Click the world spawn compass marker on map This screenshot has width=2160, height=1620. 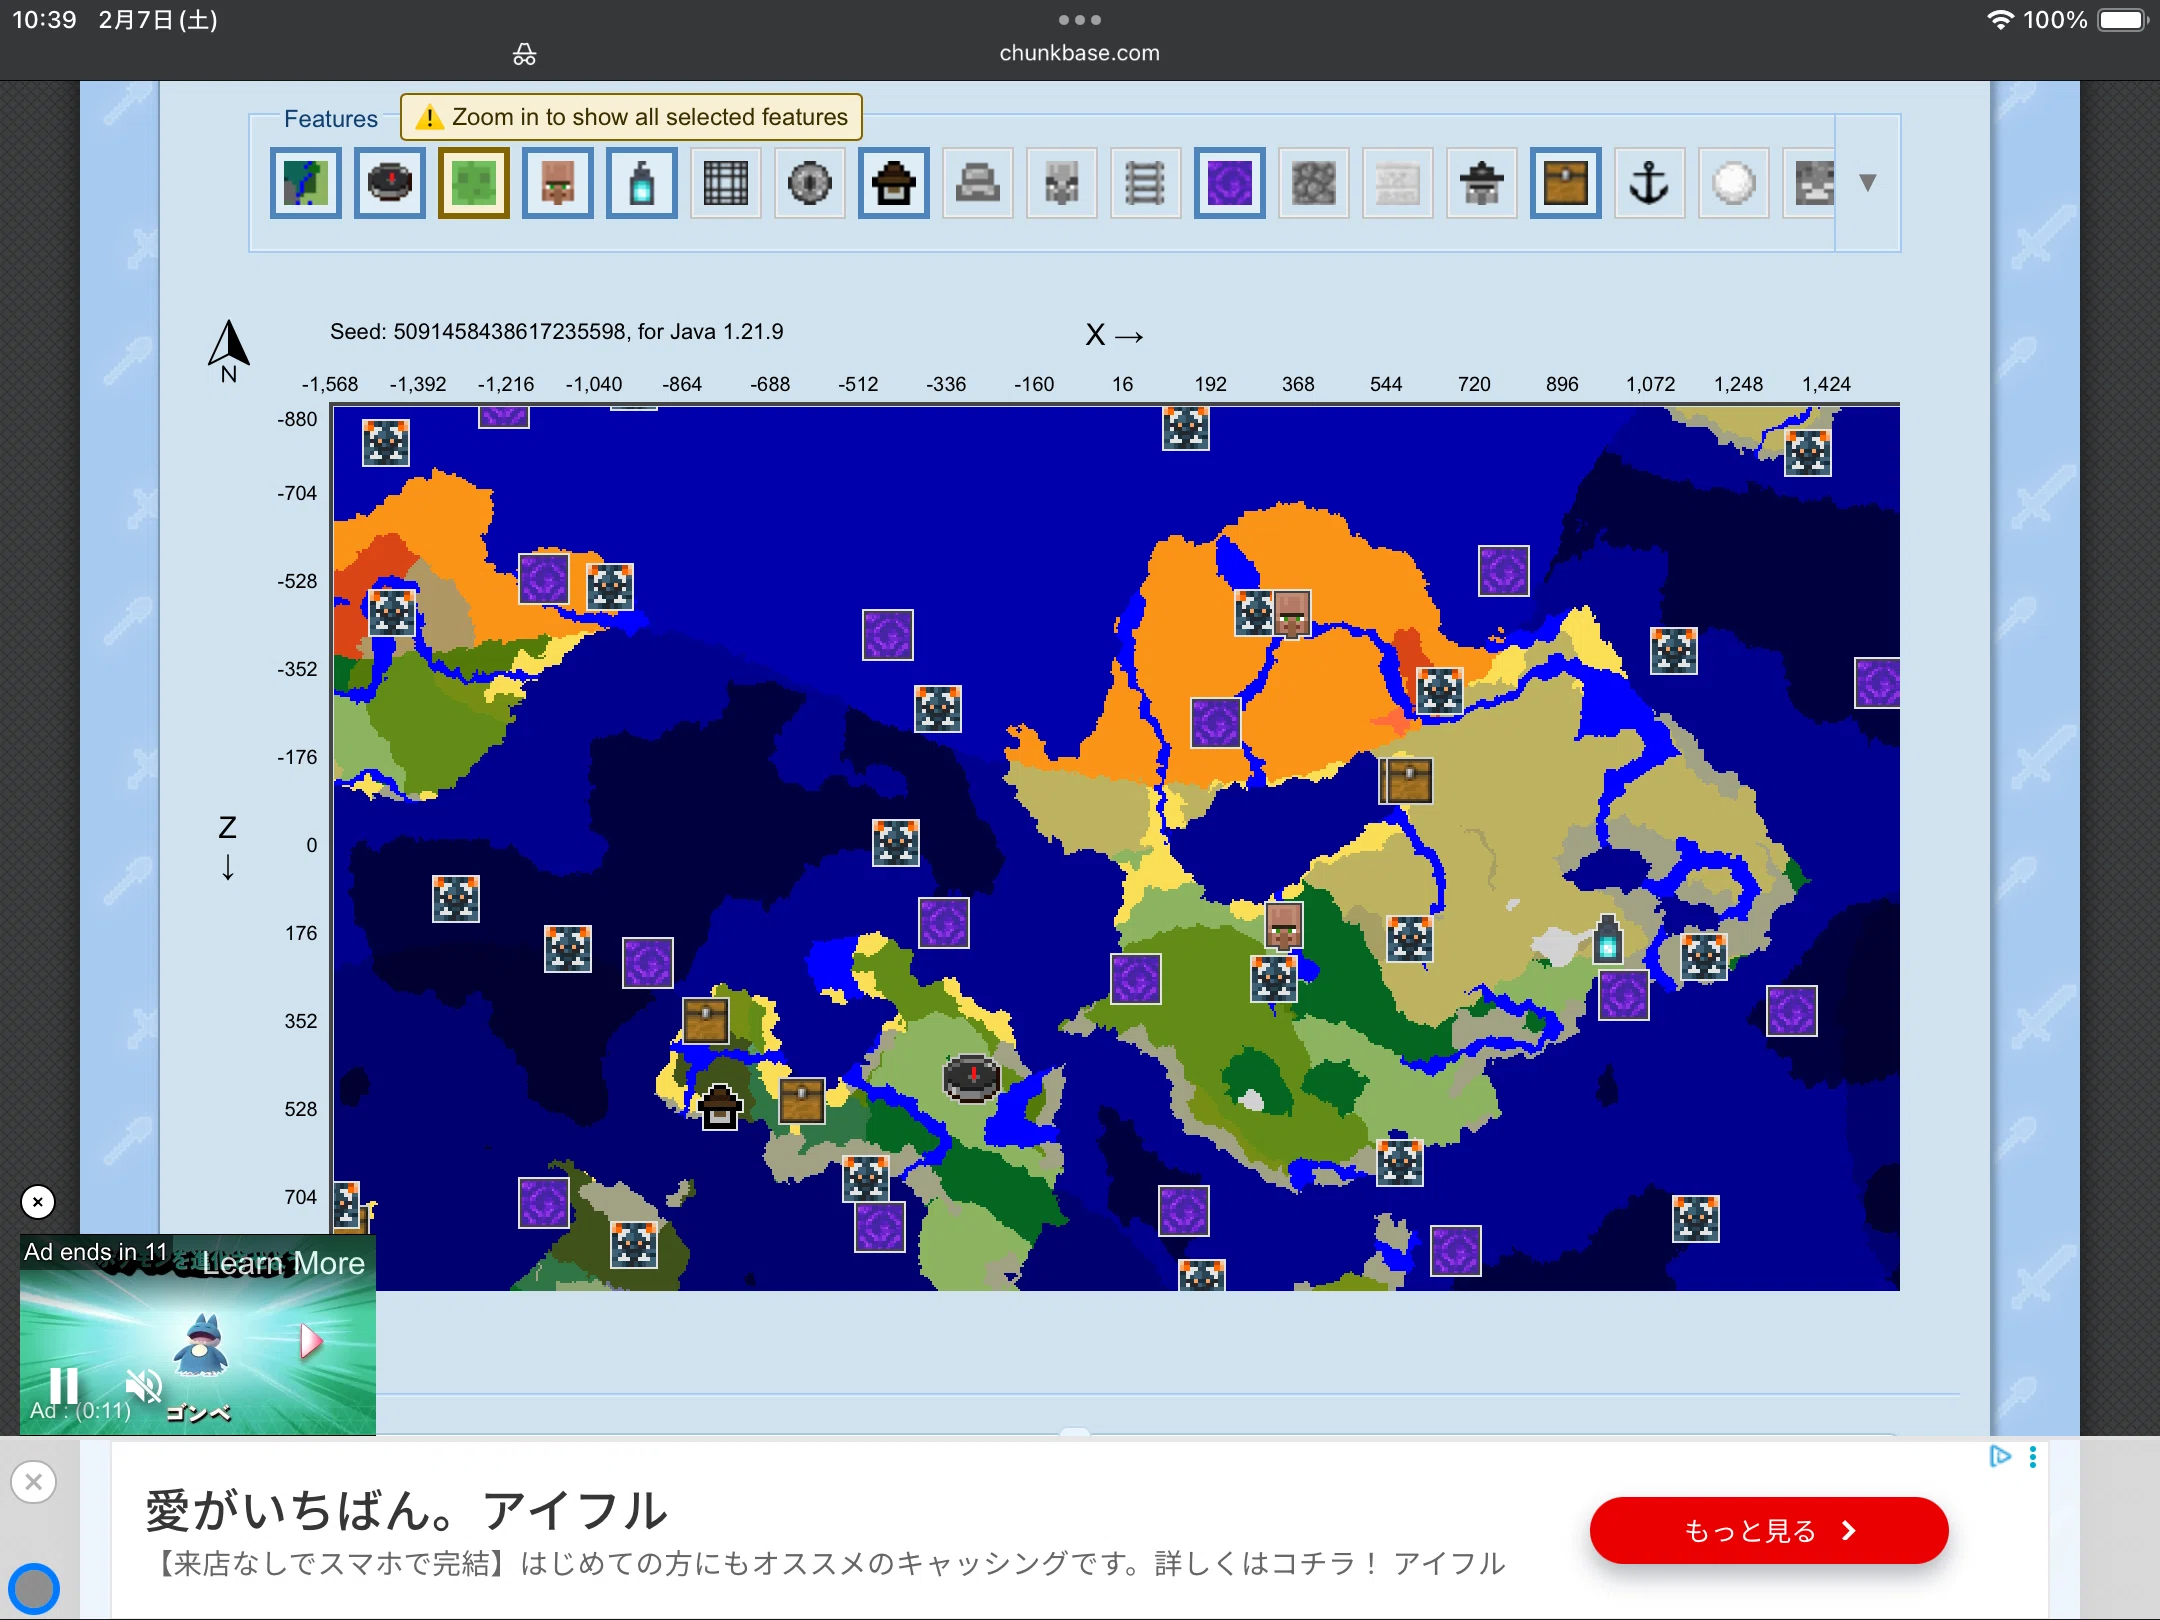(972, 1078)
